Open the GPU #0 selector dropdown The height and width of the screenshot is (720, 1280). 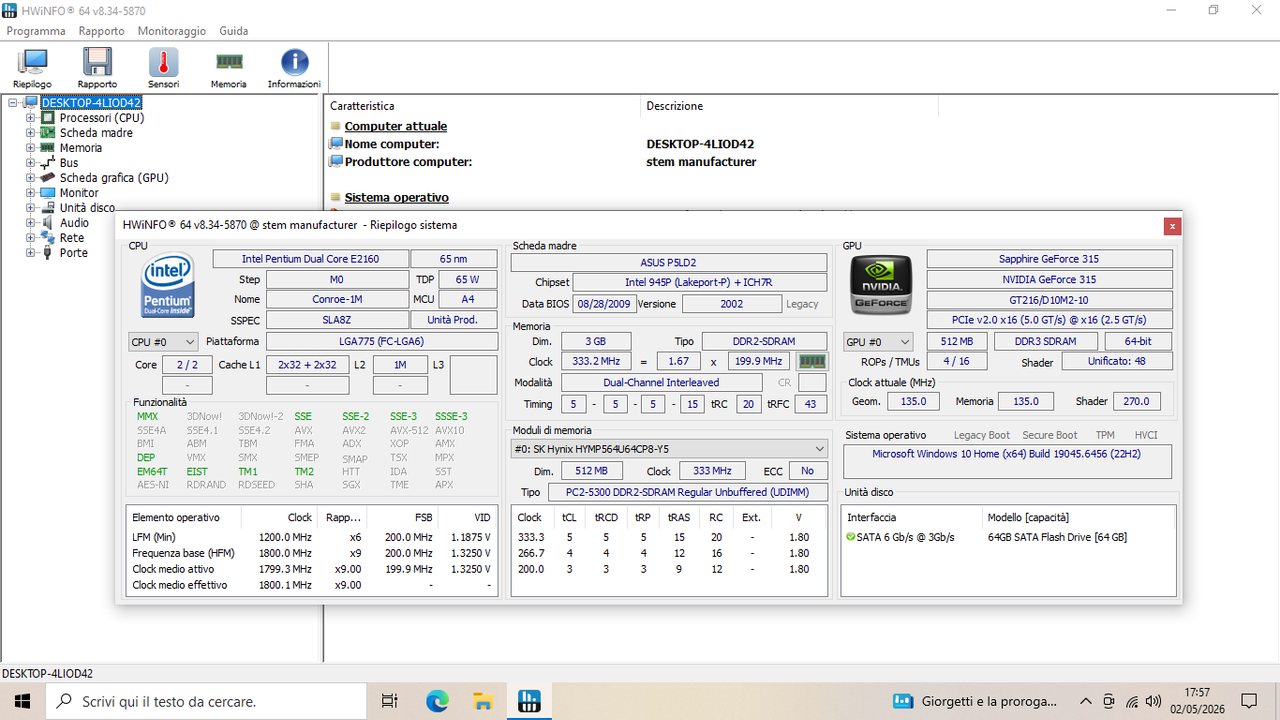click(x=878, y=342)
